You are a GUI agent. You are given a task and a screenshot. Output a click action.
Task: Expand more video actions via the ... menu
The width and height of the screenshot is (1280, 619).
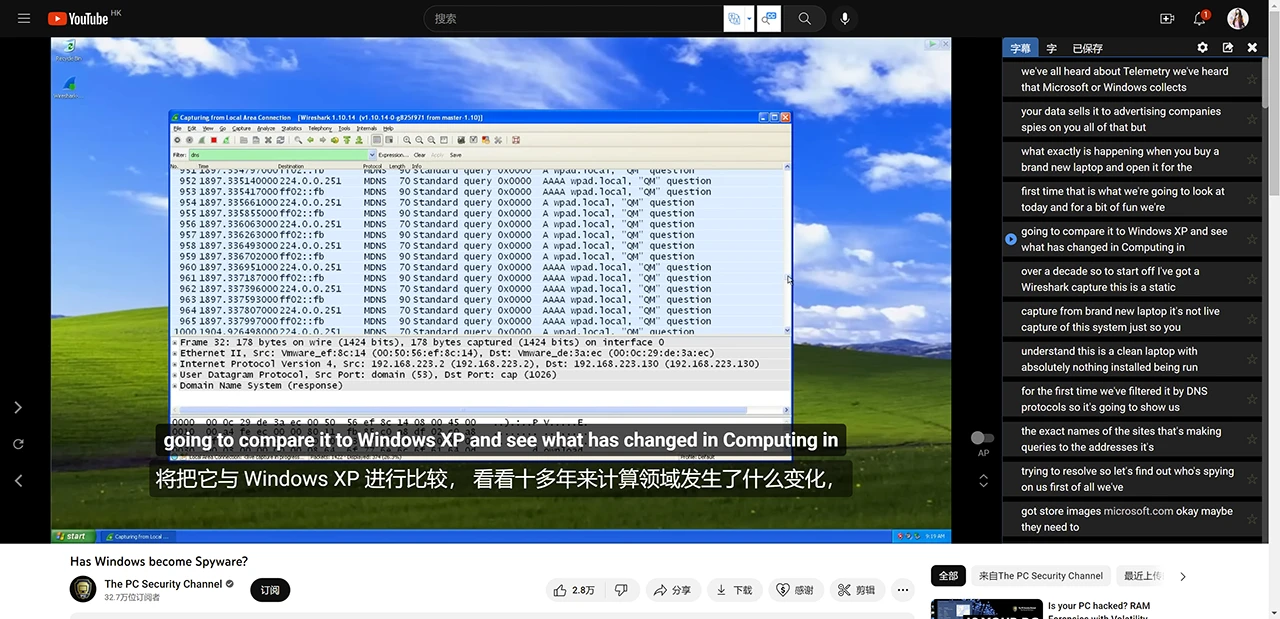point(902,590)
